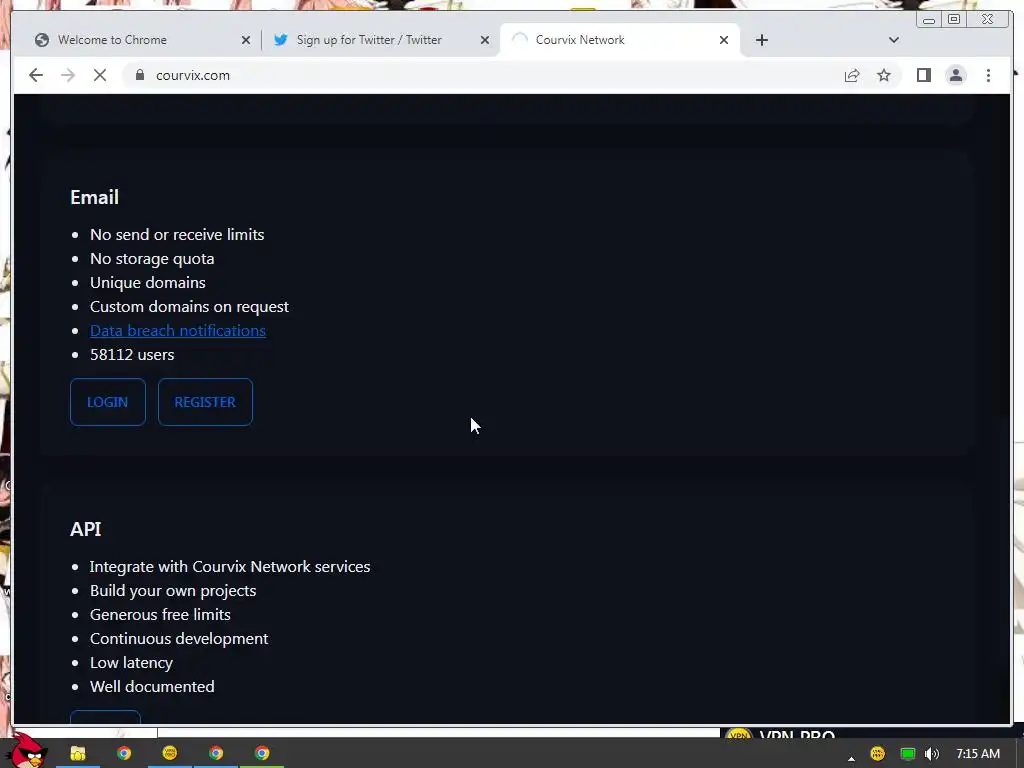Click the "58112 users" text
The image size is (1024, 768).
pos(132,355)
